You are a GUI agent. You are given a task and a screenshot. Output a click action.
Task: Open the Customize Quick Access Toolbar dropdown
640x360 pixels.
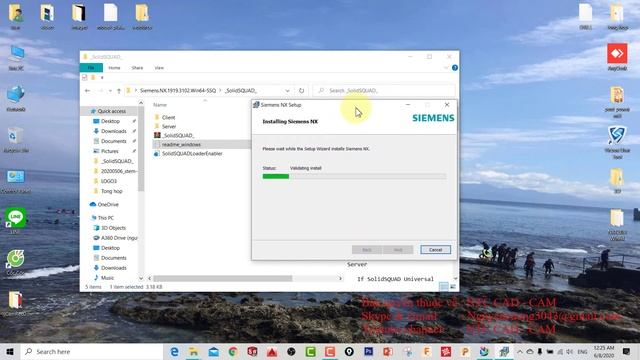coord(102,78)
